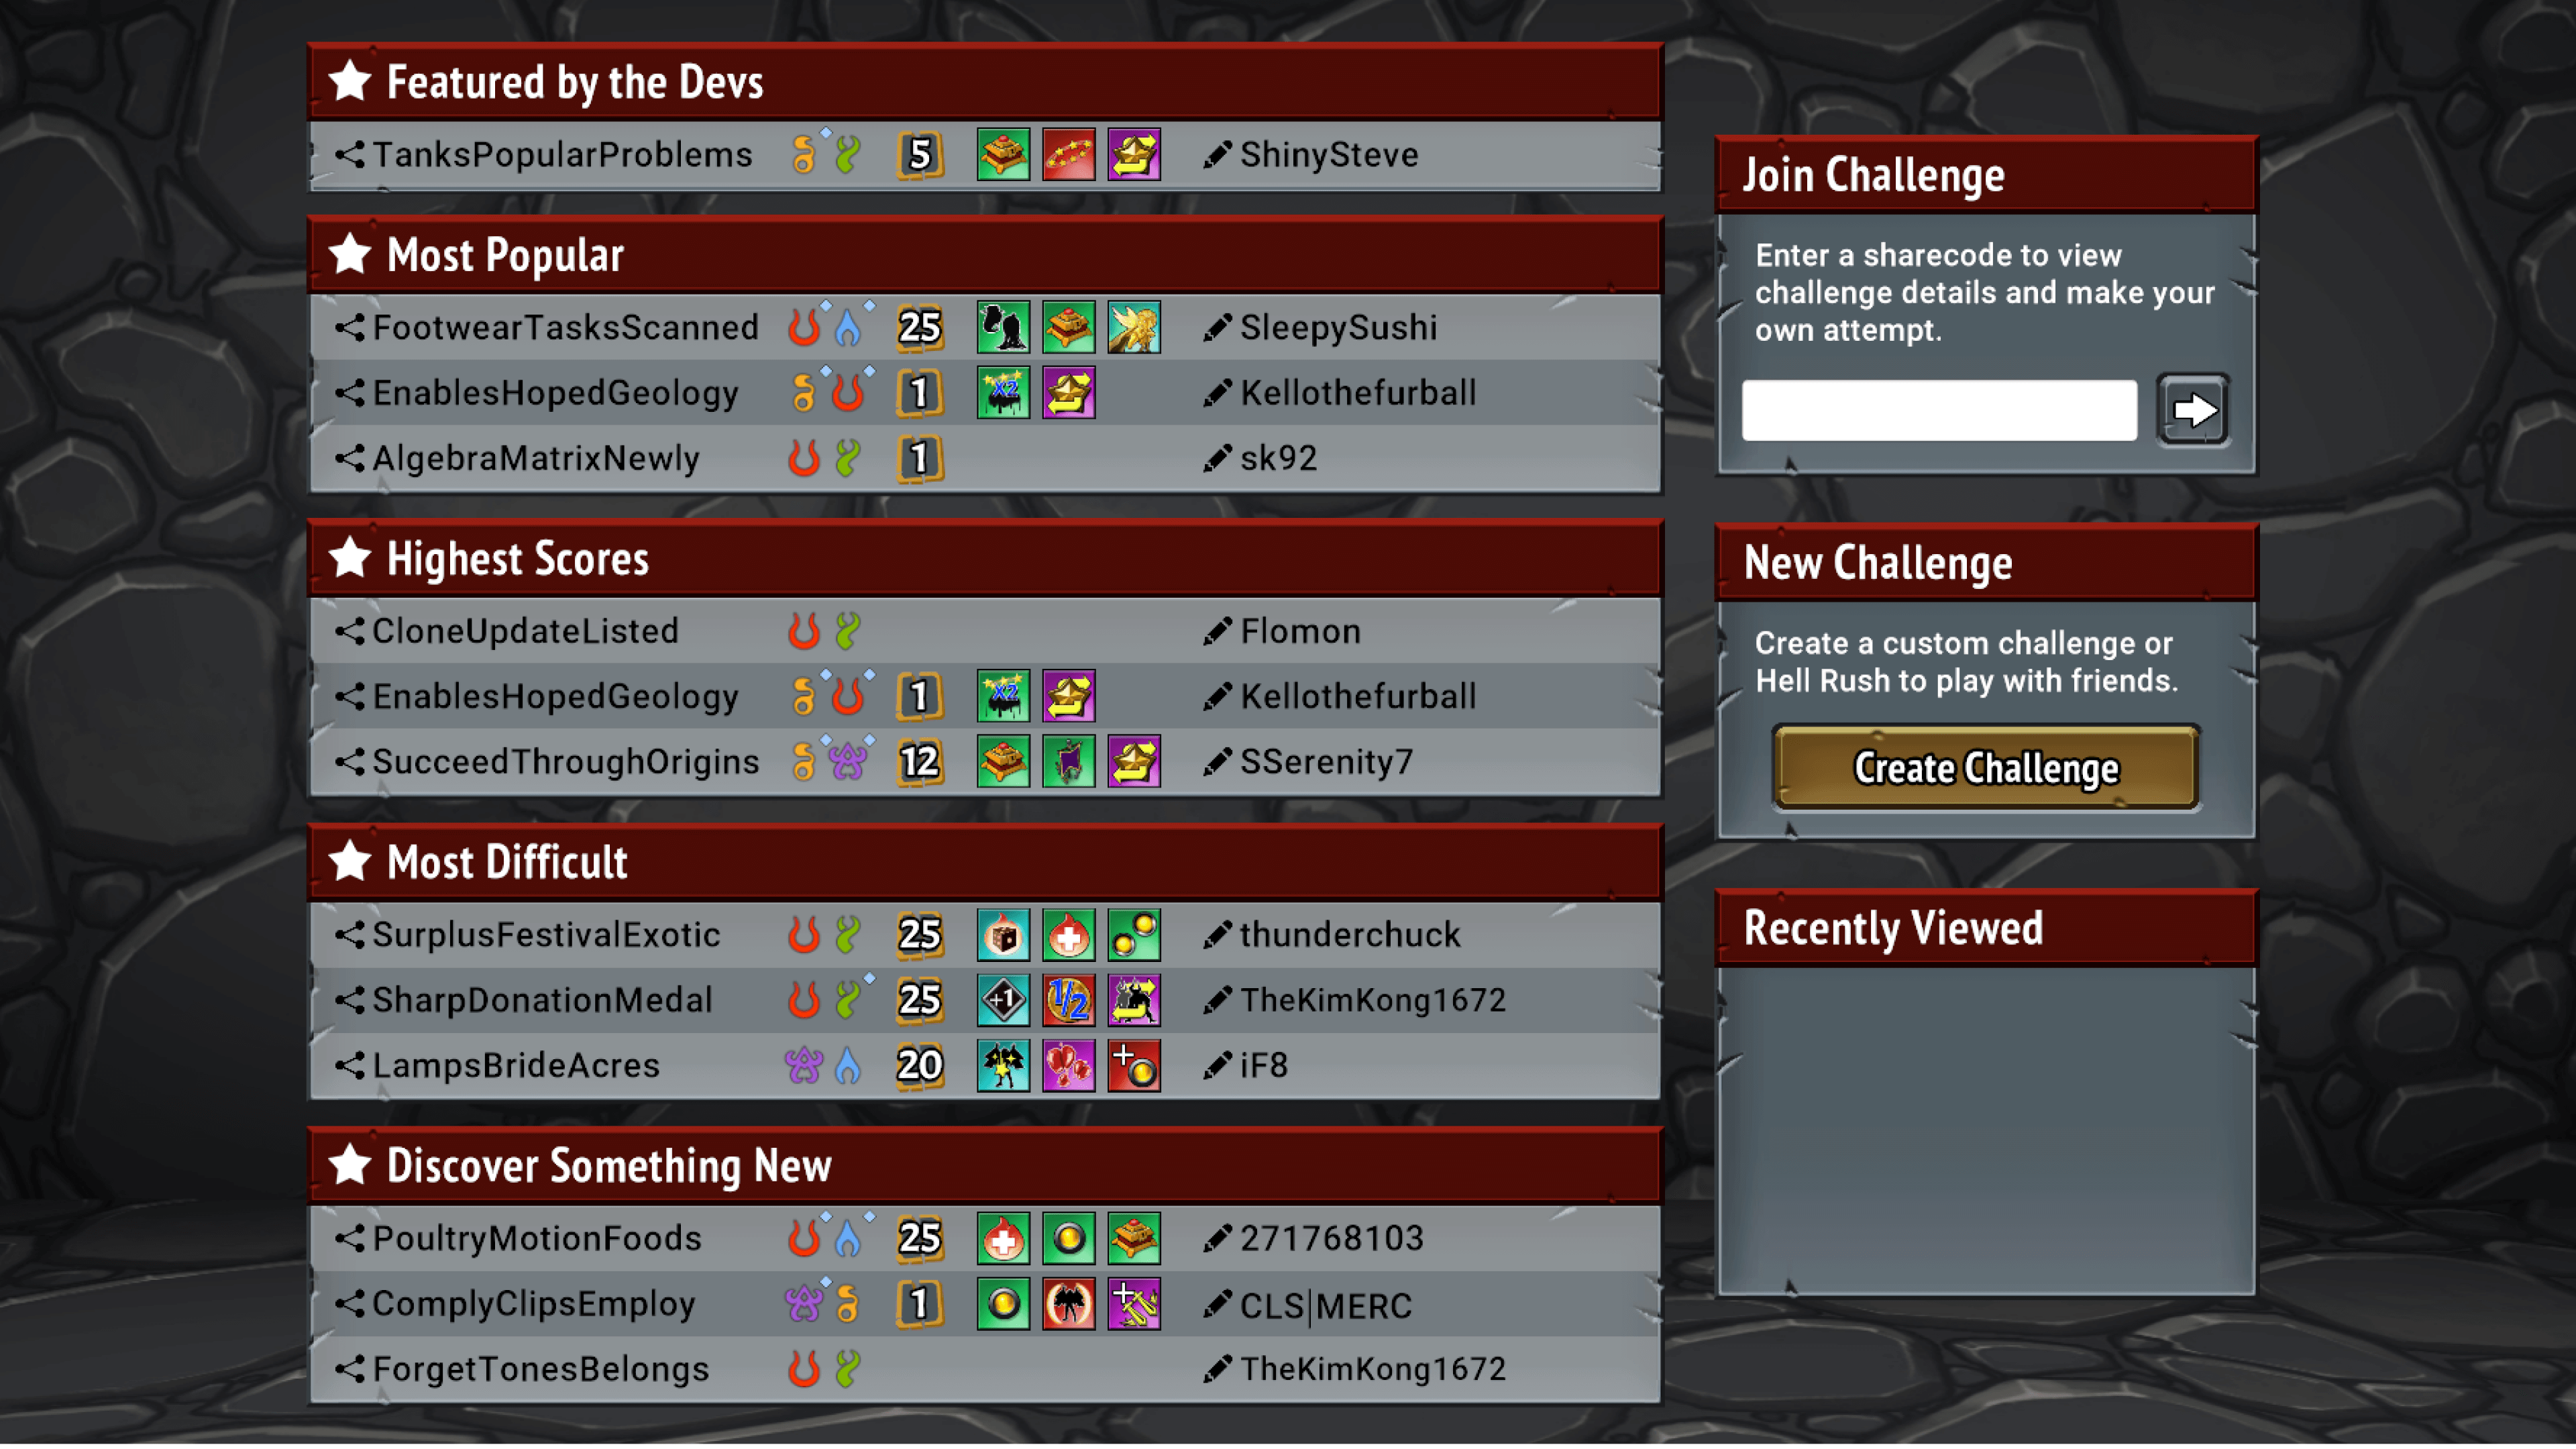The height and width of the screenshot is (1449, 2576).
Task: Open the CloneUpdateListed challenge entry
Action: point(985,631)
